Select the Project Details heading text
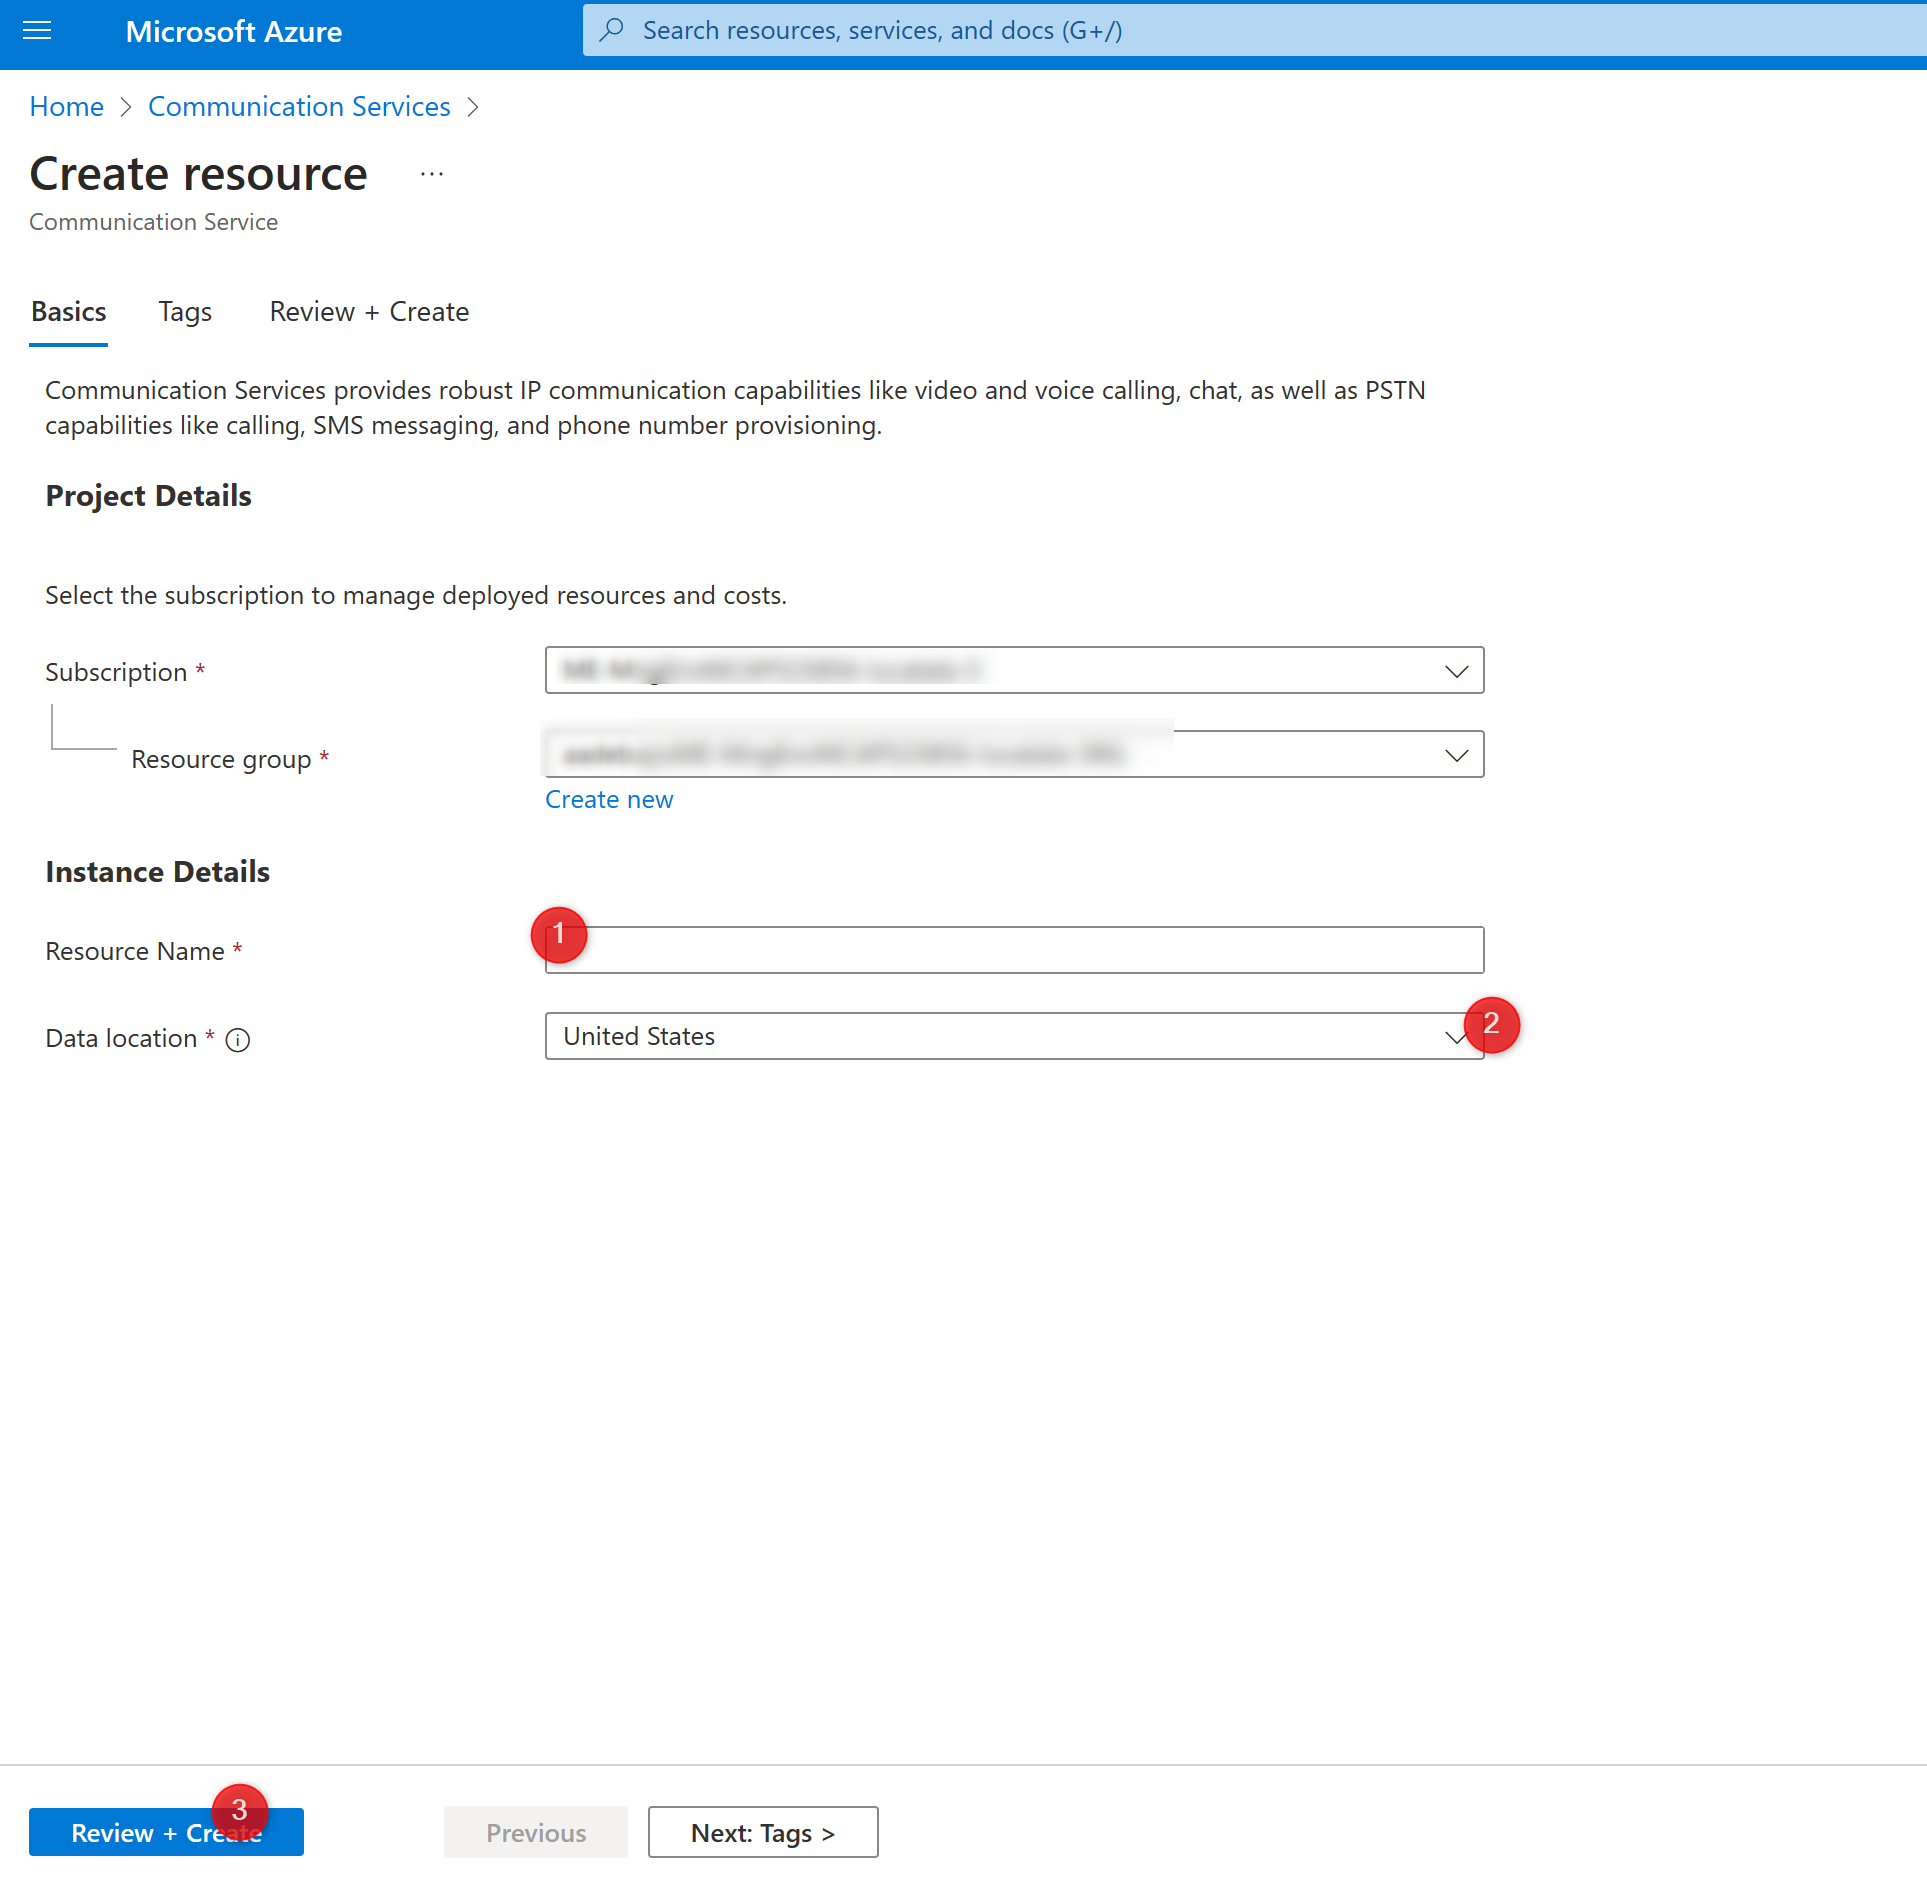The width and height of the screenshot is (1927, 1883). click(149, 496)
